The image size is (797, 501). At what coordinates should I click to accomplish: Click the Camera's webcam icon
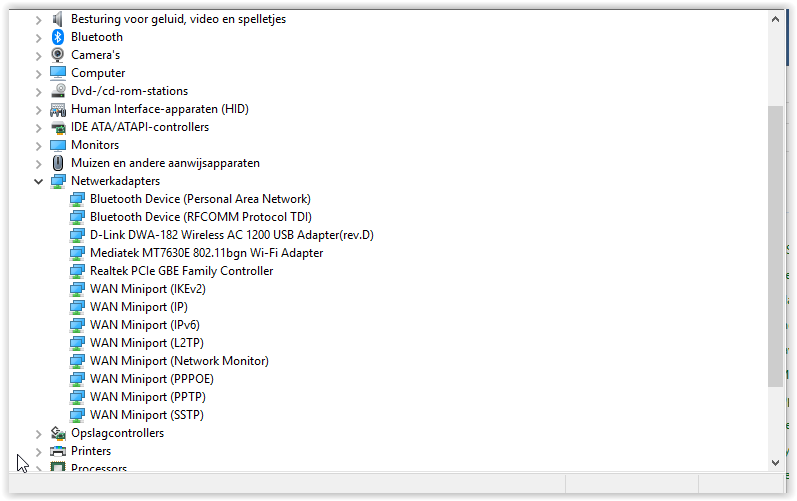[58, 55]
